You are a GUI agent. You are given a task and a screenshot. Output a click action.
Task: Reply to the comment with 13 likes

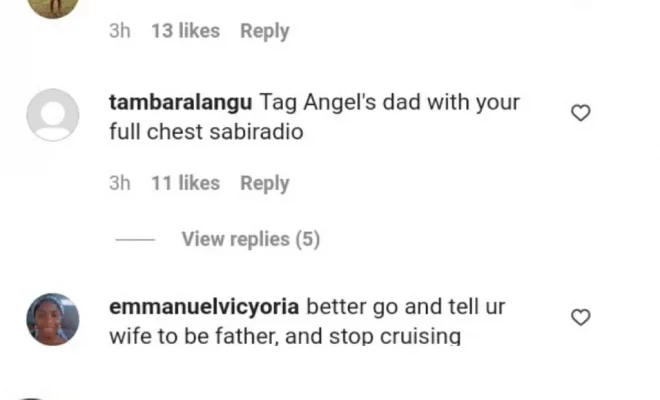pyautogui.click(x=264, y=31)
